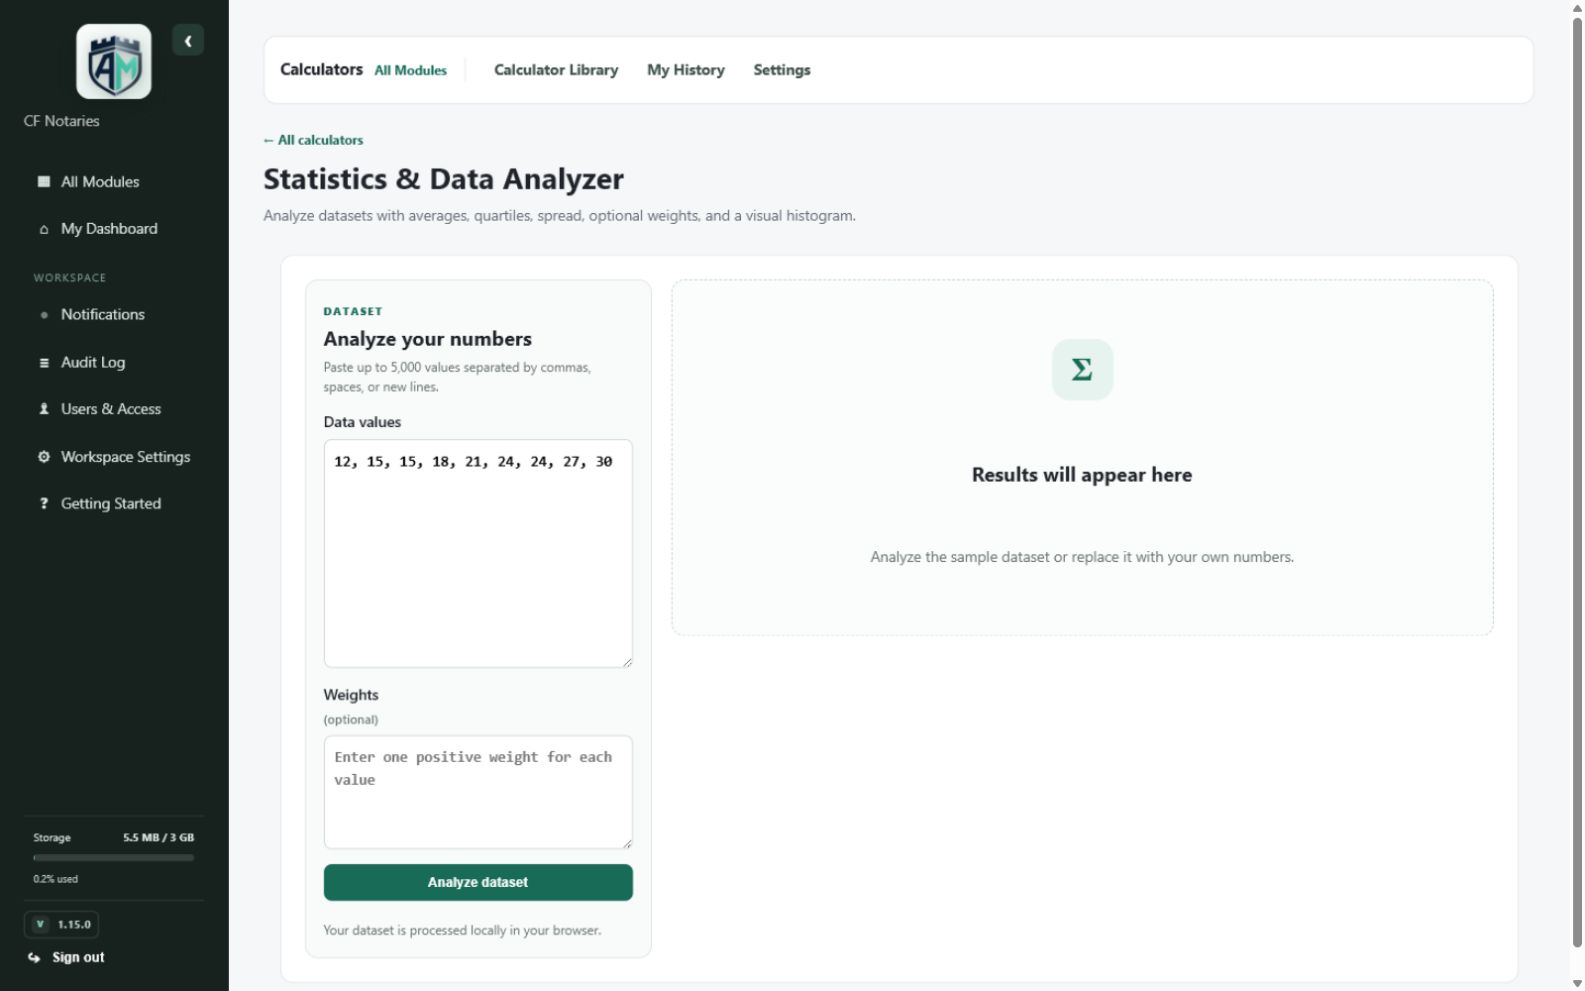Click the 'Analyze your numbers' heading
Screen dimensions: 1585x991
(427, 339)
